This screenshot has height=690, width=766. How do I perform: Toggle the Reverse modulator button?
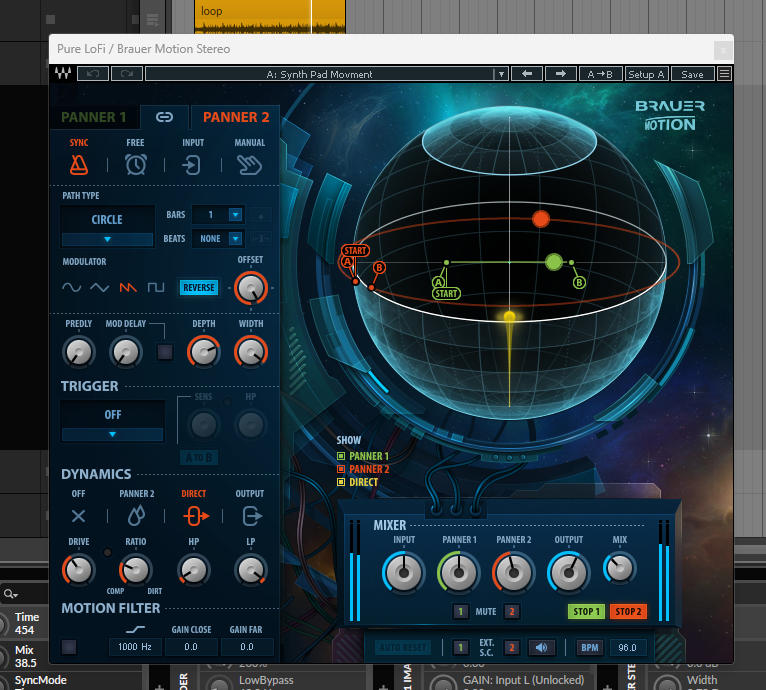[199, 287]
